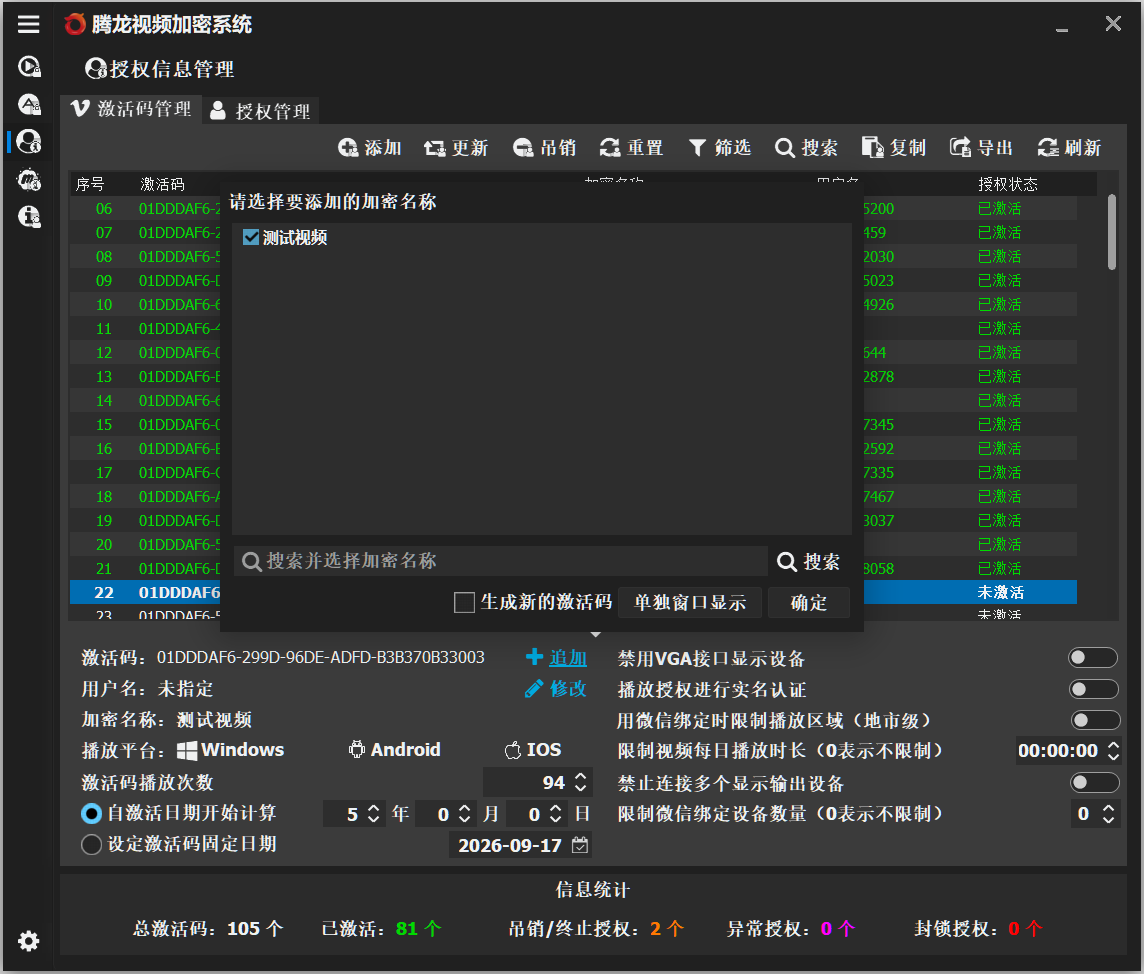Open the second sidebar icon with letter A
1144x974 pixels.
point(28,104)
